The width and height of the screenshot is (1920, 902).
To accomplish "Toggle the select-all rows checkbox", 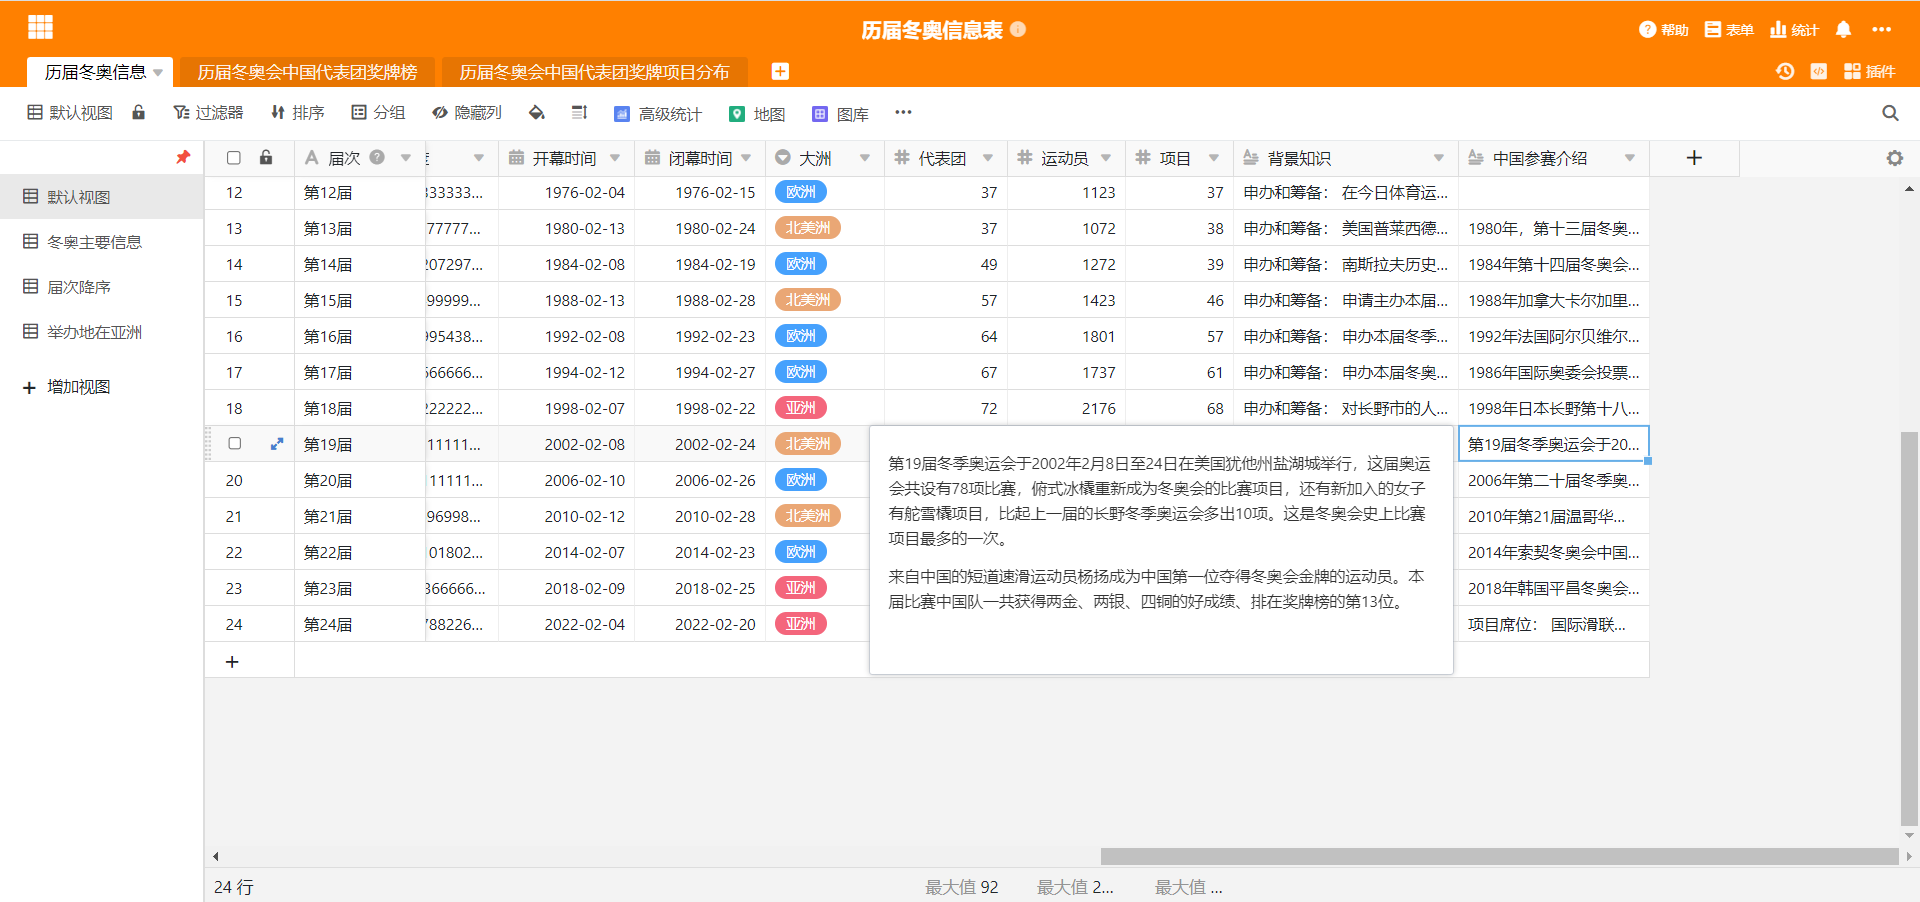I will pos(234,158).
